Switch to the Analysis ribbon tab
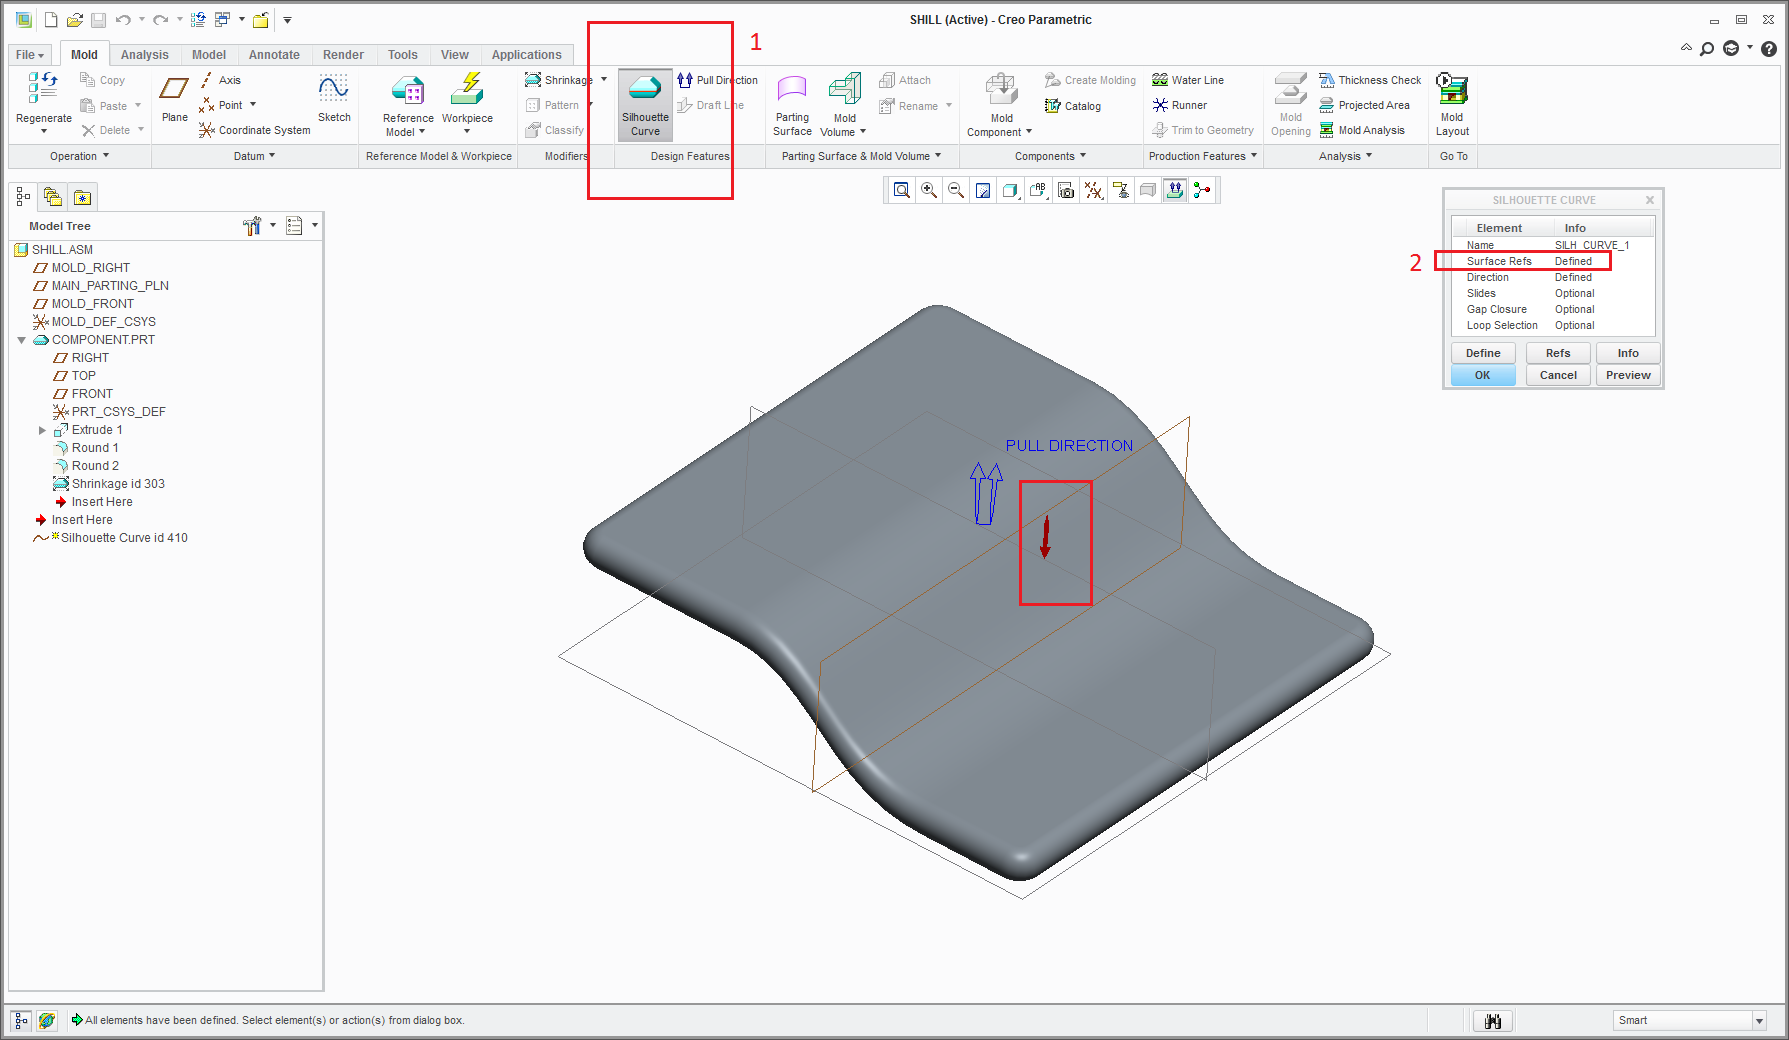The height and width of the screenshot is (1040, 1789). tap(144, 55)
